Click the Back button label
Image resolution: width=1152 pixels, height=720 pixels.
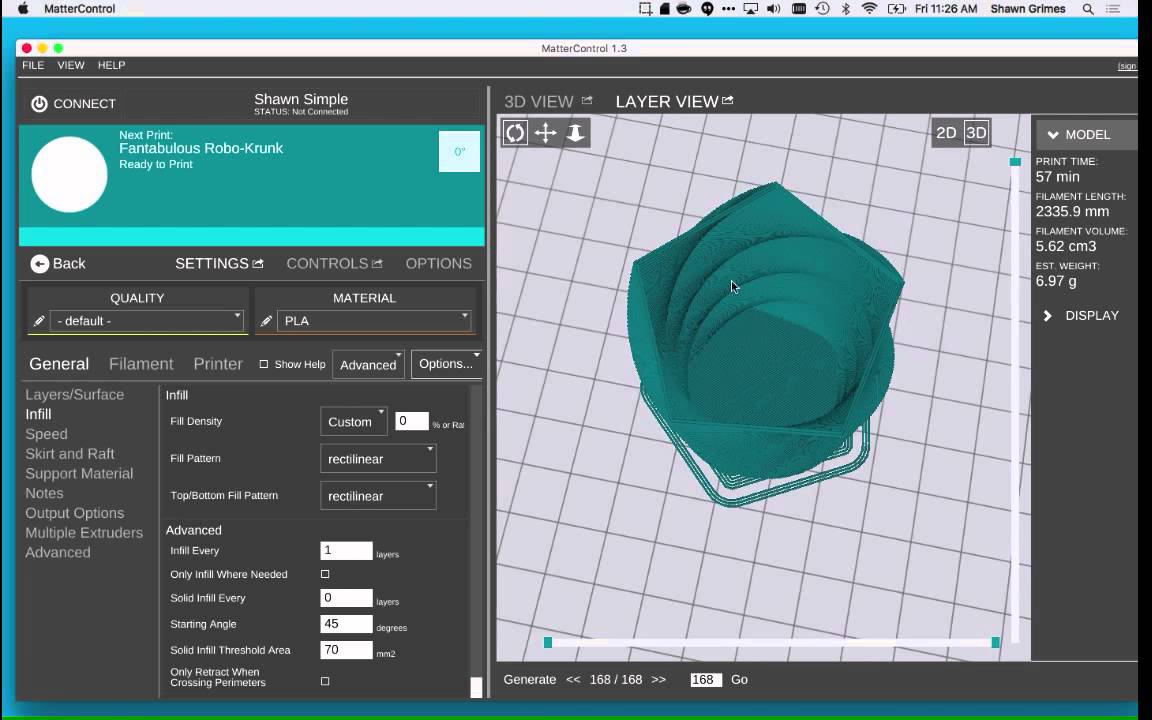[x=69, y=264]
